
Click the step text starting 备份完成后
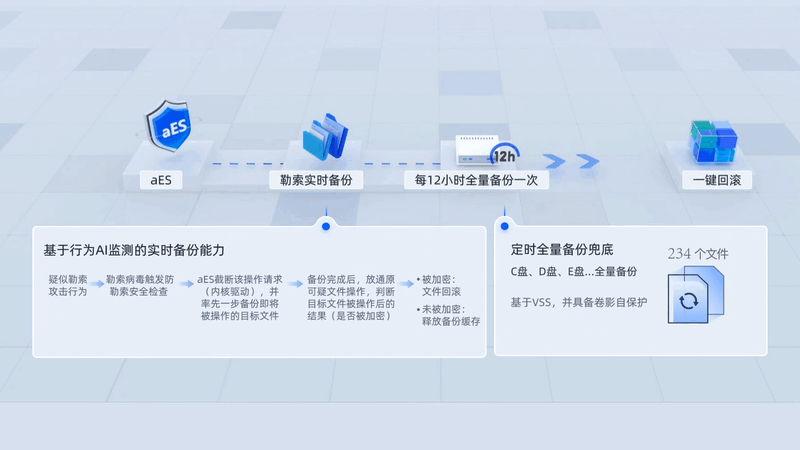tap(351, 297)
